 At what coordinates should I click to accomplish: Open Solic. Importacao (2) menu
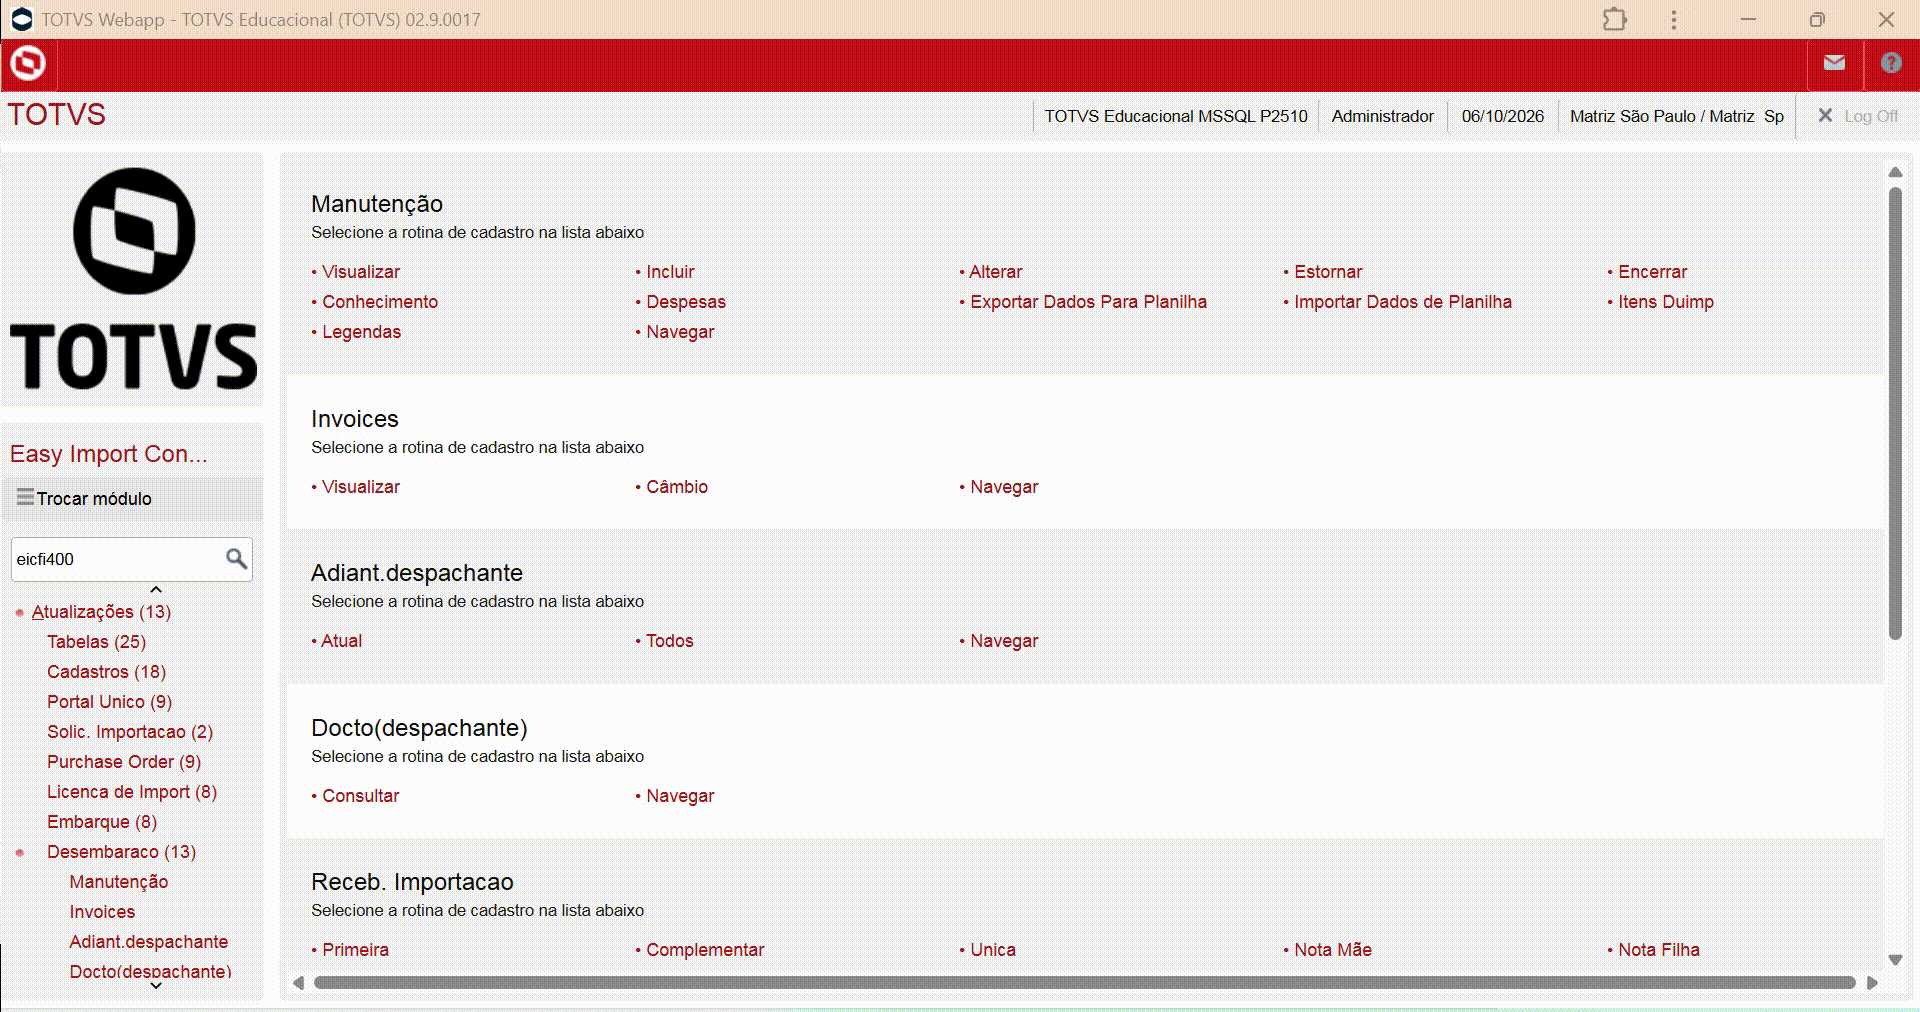[130, 732]
